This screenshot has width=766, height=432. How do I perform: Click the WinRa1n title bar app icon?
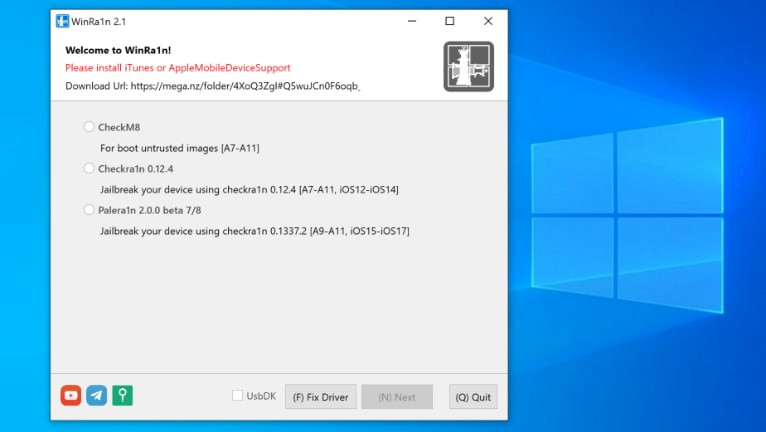tap(63, 21)
